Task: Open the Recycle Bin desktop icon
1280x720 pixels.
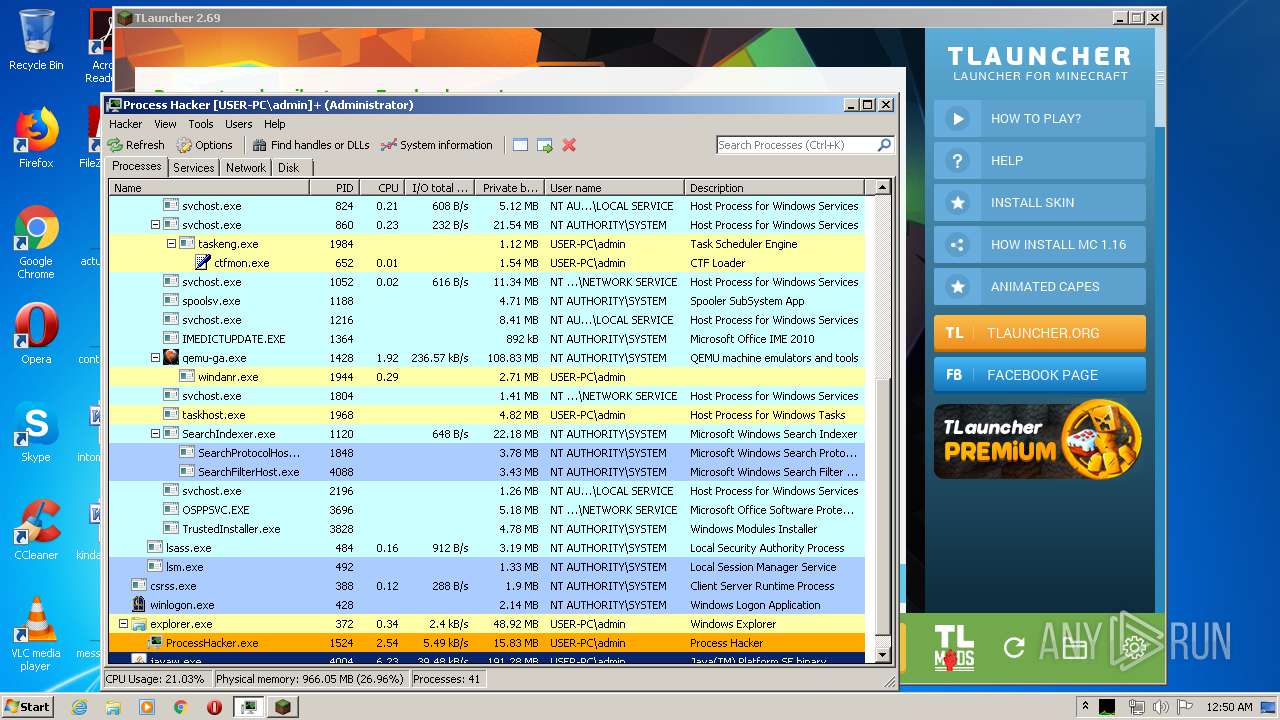Action: (36, 40)
